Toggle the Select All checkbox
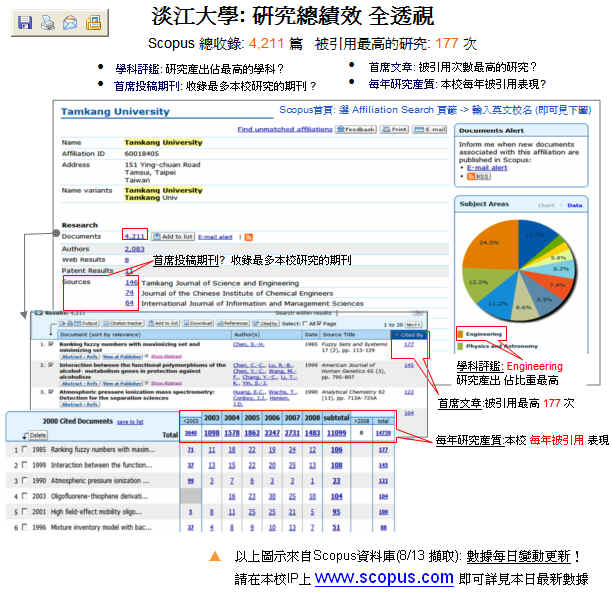Image resolution: width=612 pixels, height=597 pixels. 305,323
